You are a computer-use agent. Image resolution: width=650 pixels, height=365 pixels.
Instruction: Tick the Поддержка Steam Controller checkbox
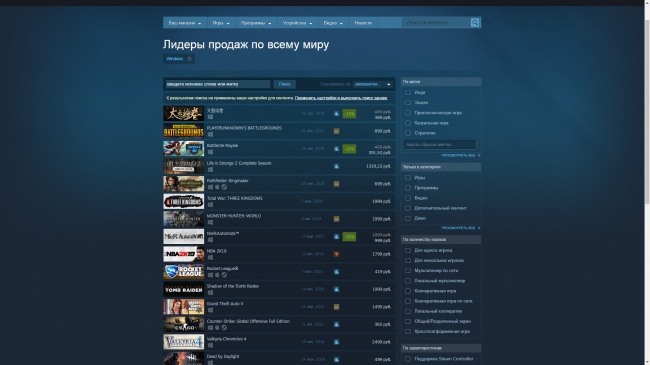click(x=408, y=359)
